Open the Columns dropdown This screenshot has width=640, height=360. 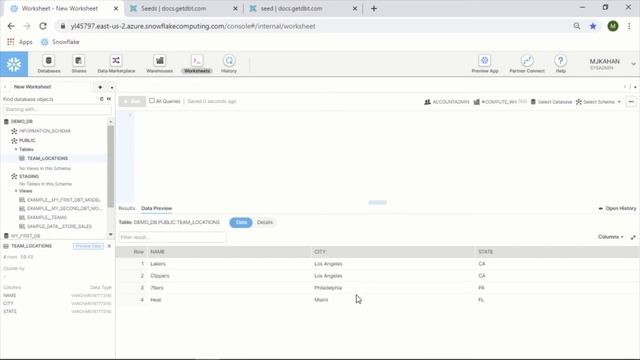(x=610, y=237)
